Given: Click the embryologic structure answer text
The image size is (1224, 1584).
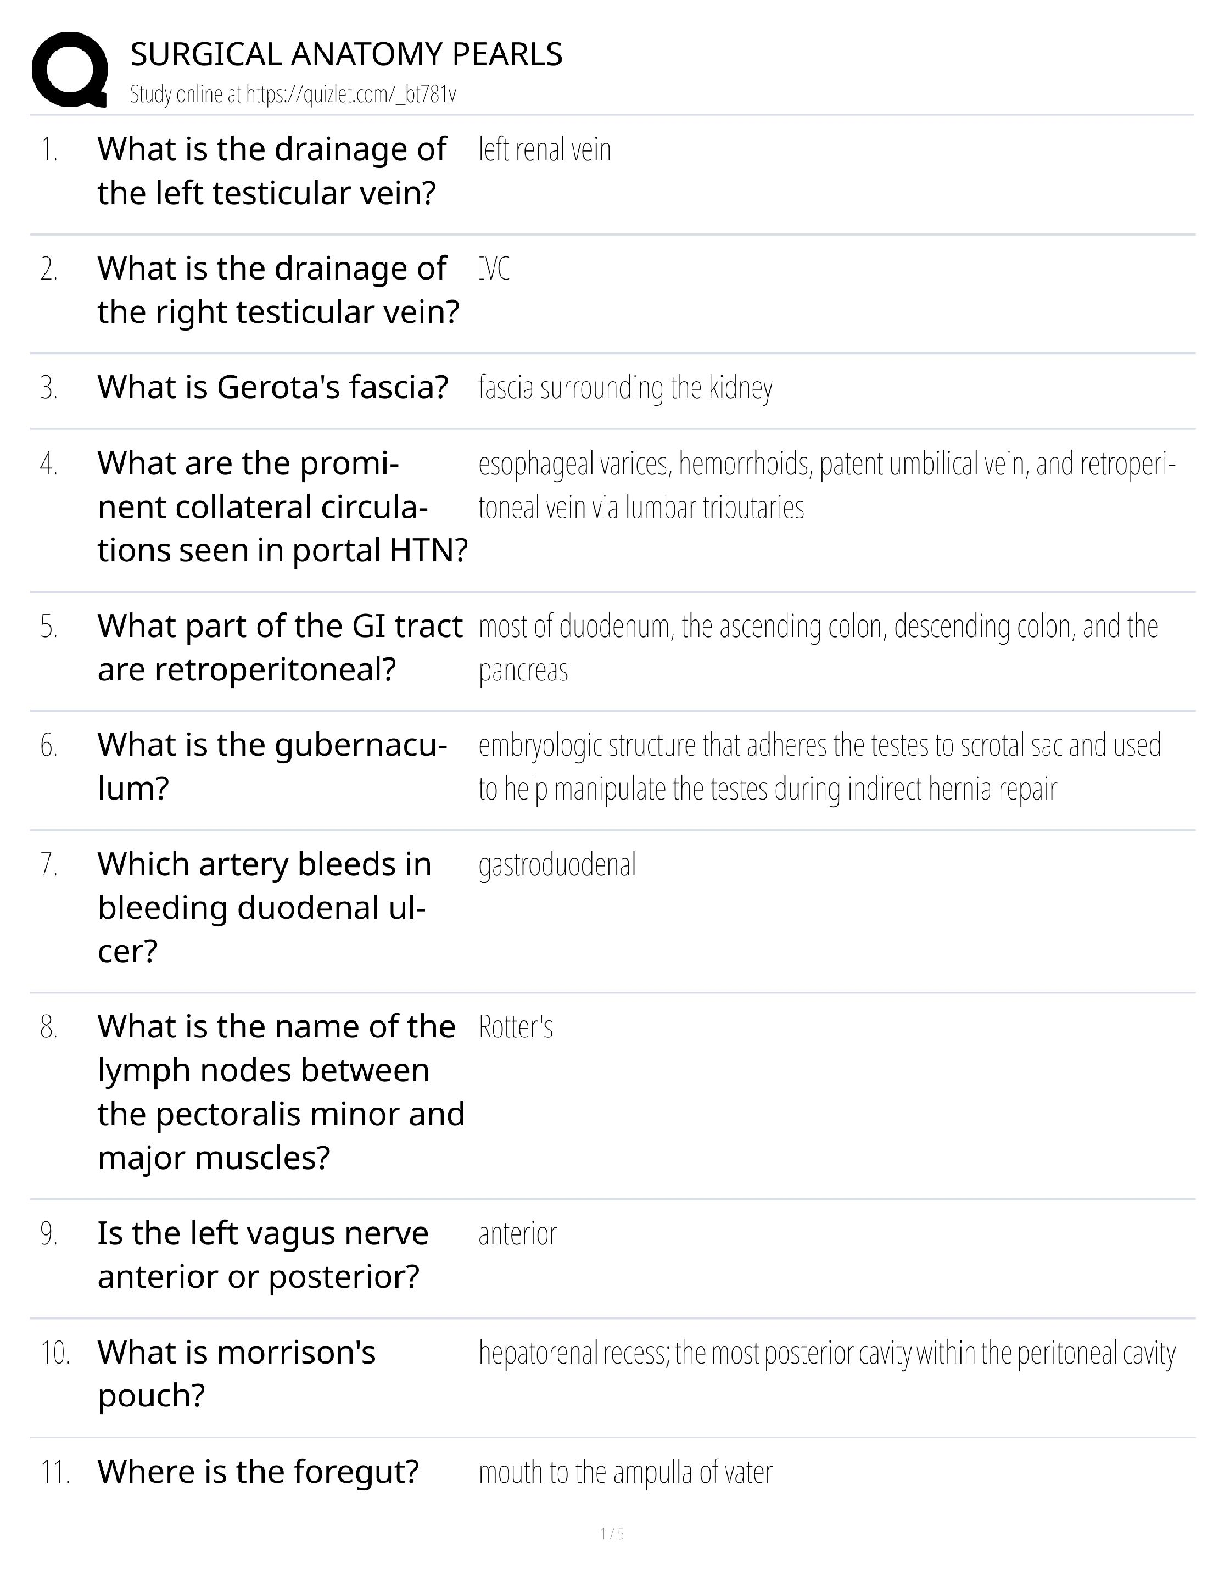Looking at the screenshot, I should pos(819,767).
